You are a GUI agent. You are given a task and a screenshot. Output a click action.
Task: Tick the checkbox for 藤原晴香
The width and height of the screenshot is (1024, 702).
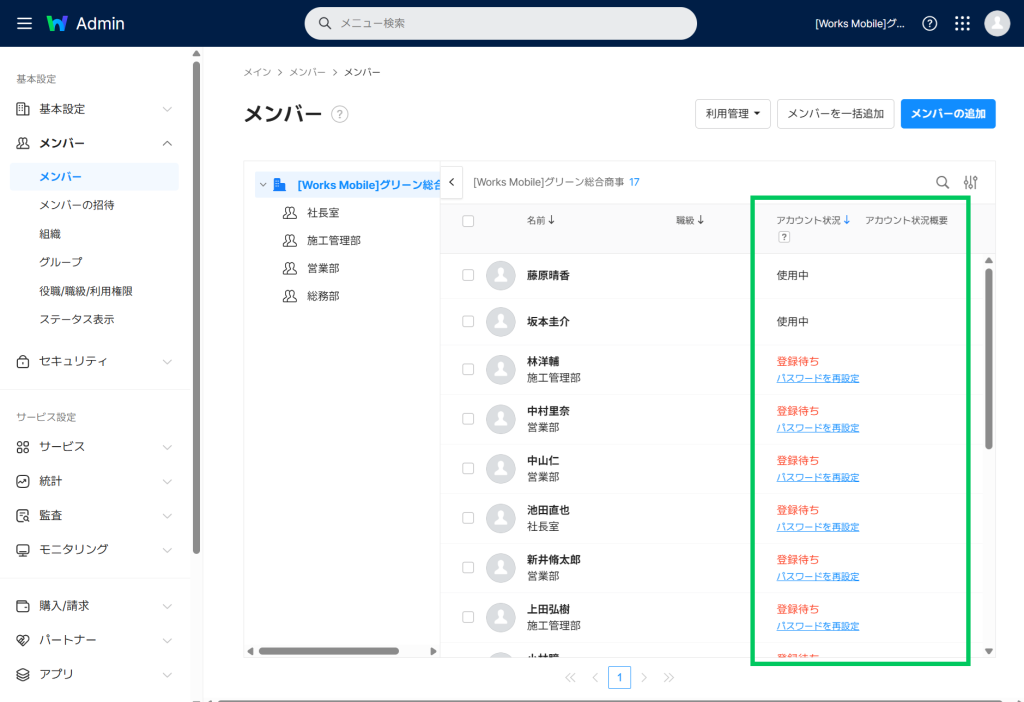pos(468,275)
